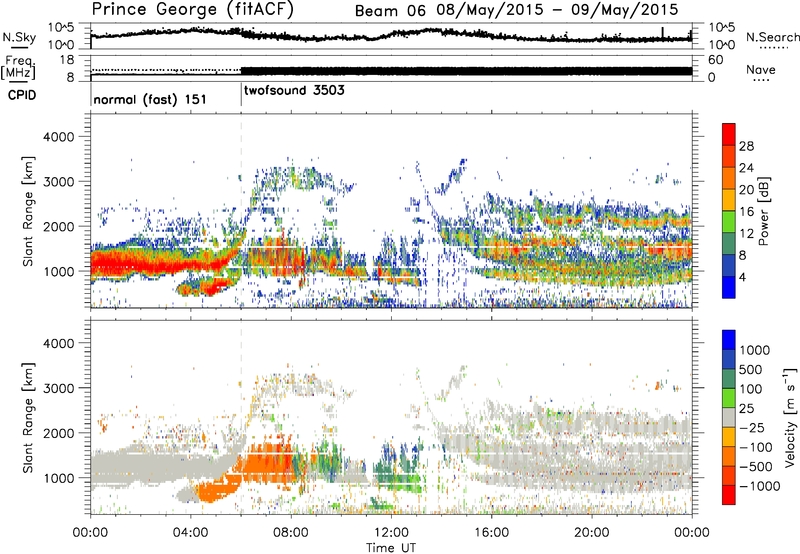
Task: Click the 12 label on power colorbar
Action: pos(746,234)
